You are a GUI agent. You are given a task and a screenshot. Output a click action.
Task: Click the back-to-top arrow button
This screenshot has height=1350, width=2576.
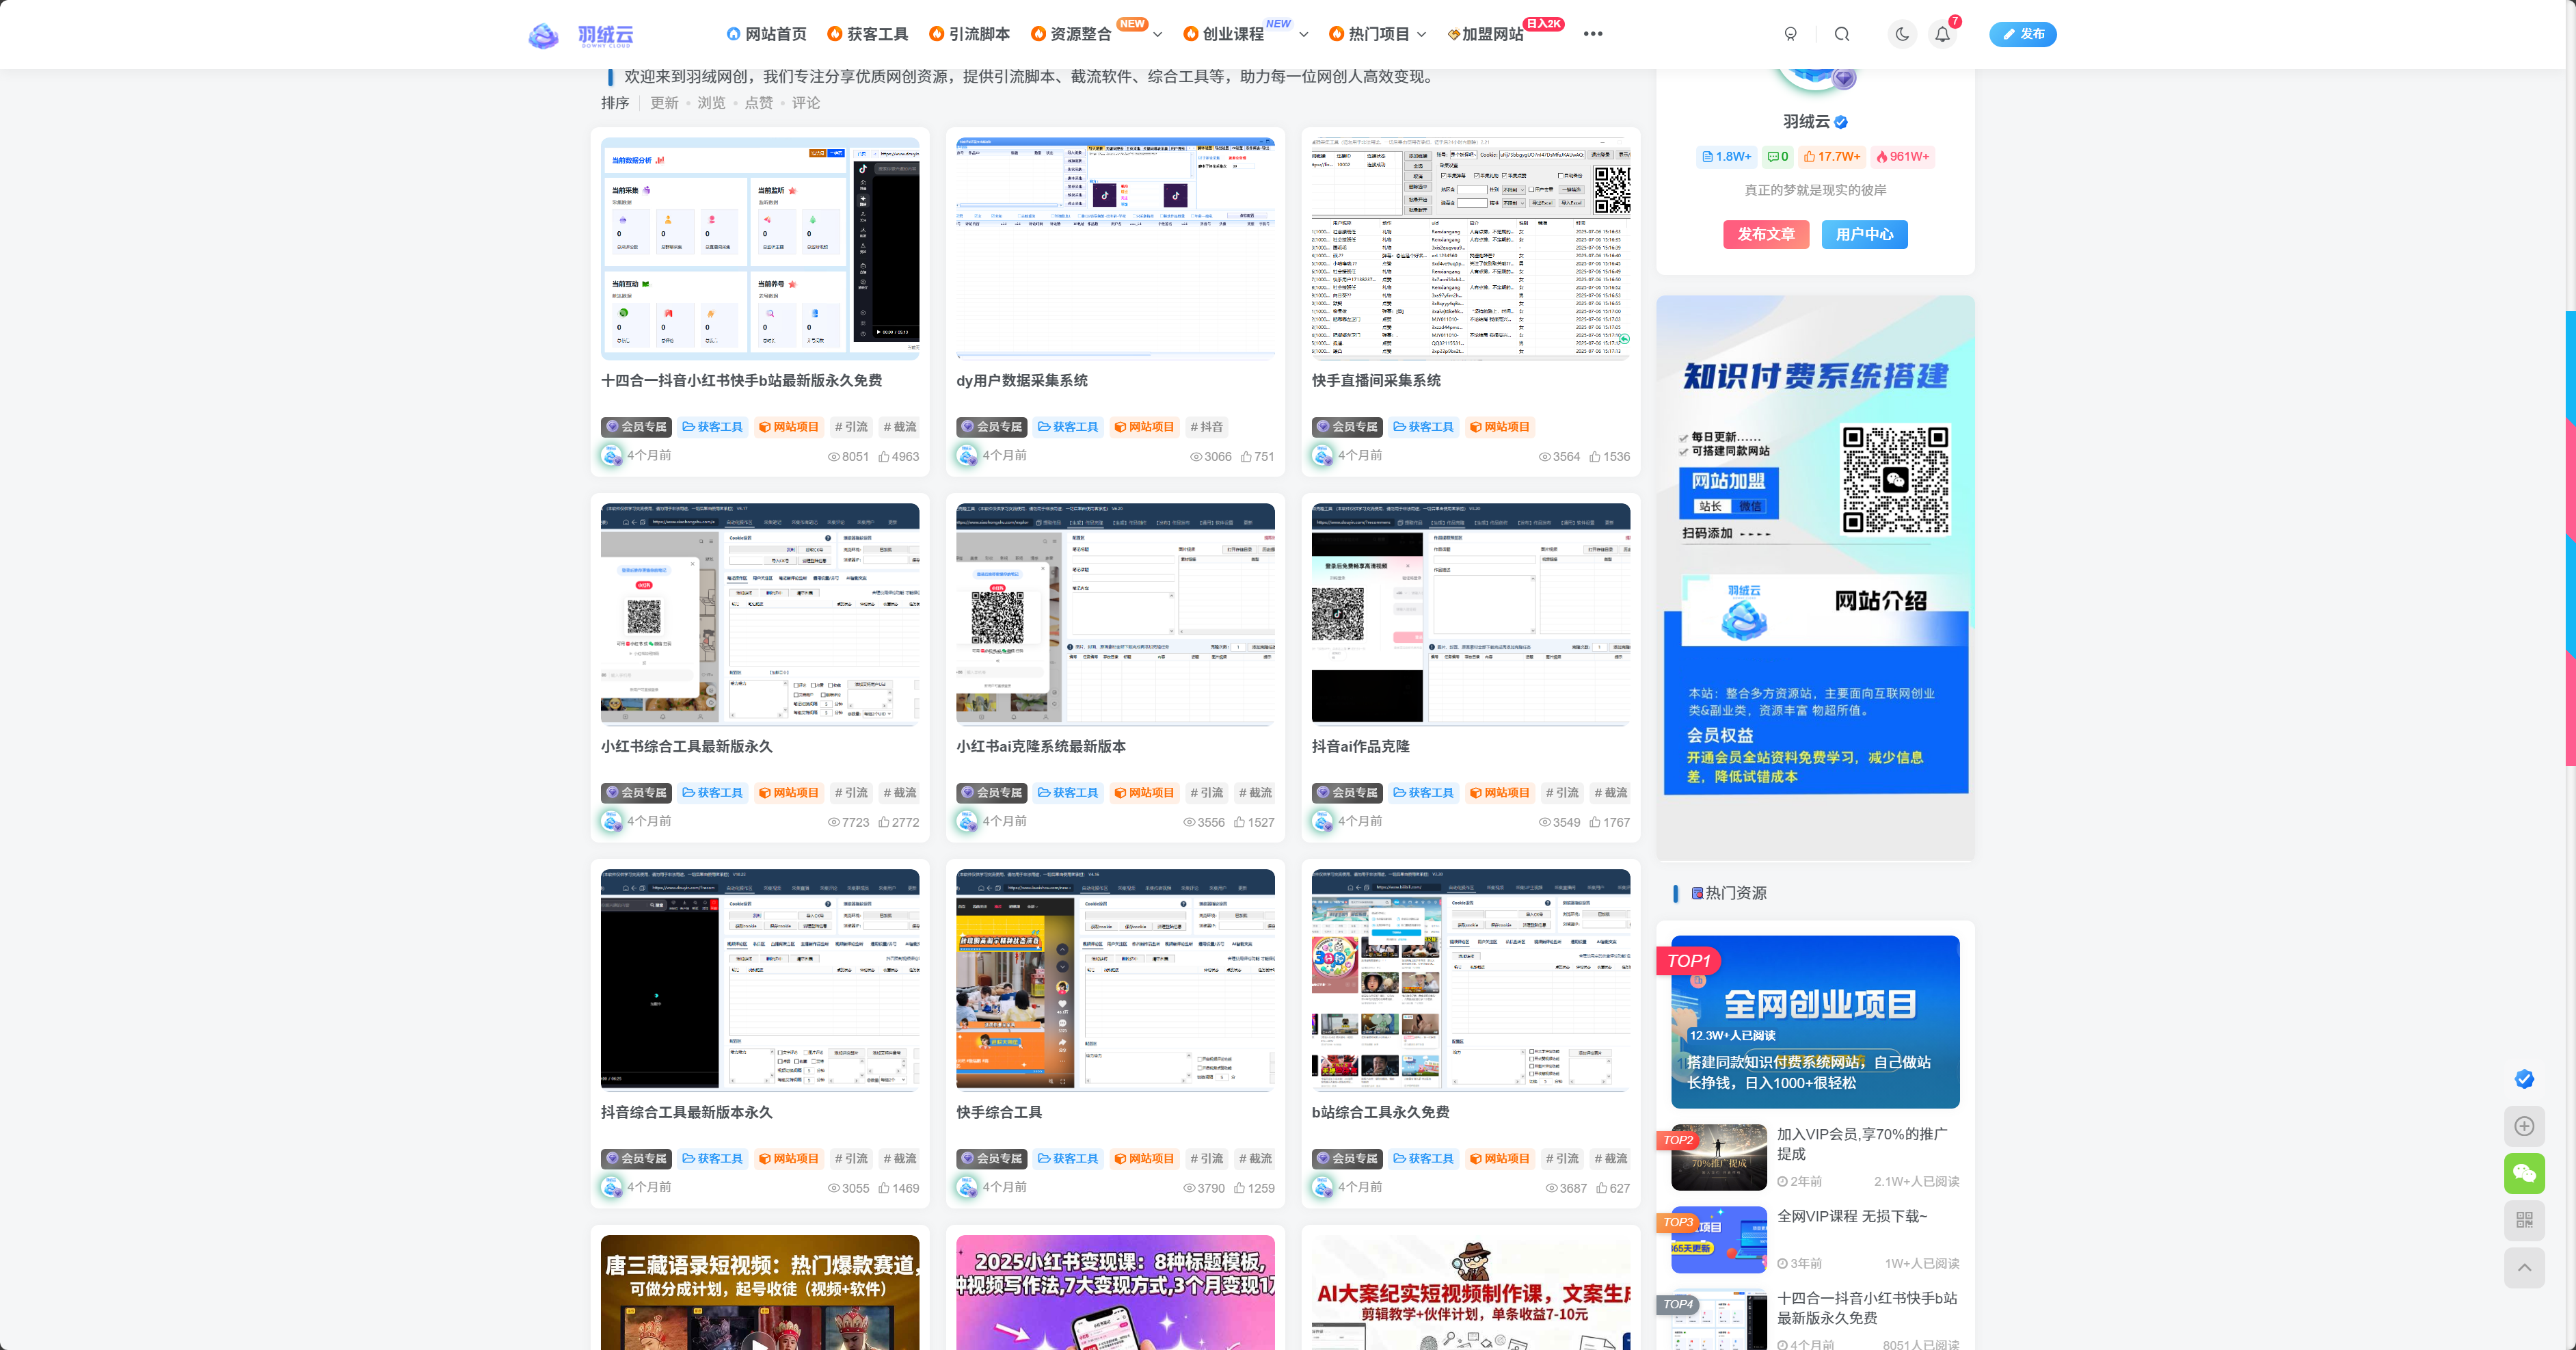click(x=2525, y=1267)
